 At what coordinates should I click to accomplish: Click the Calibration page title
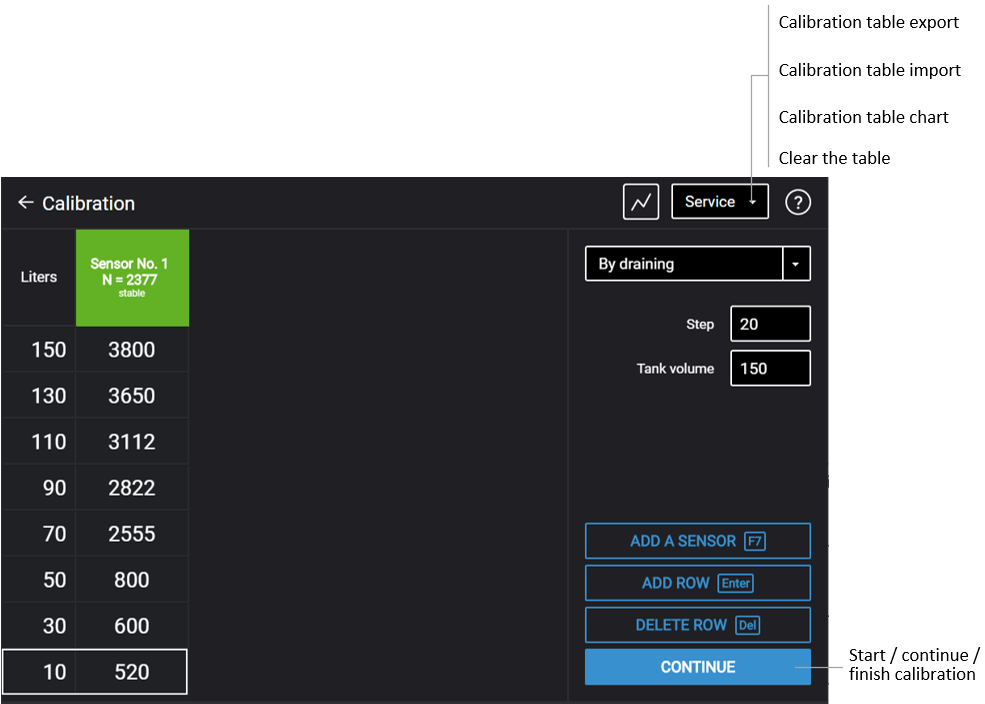(x=89, y=203)
